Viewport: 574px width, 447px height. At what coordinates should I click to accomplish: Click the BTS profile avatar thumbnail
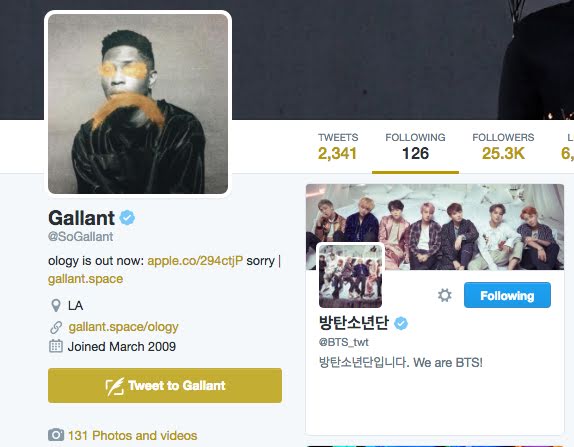350,276
